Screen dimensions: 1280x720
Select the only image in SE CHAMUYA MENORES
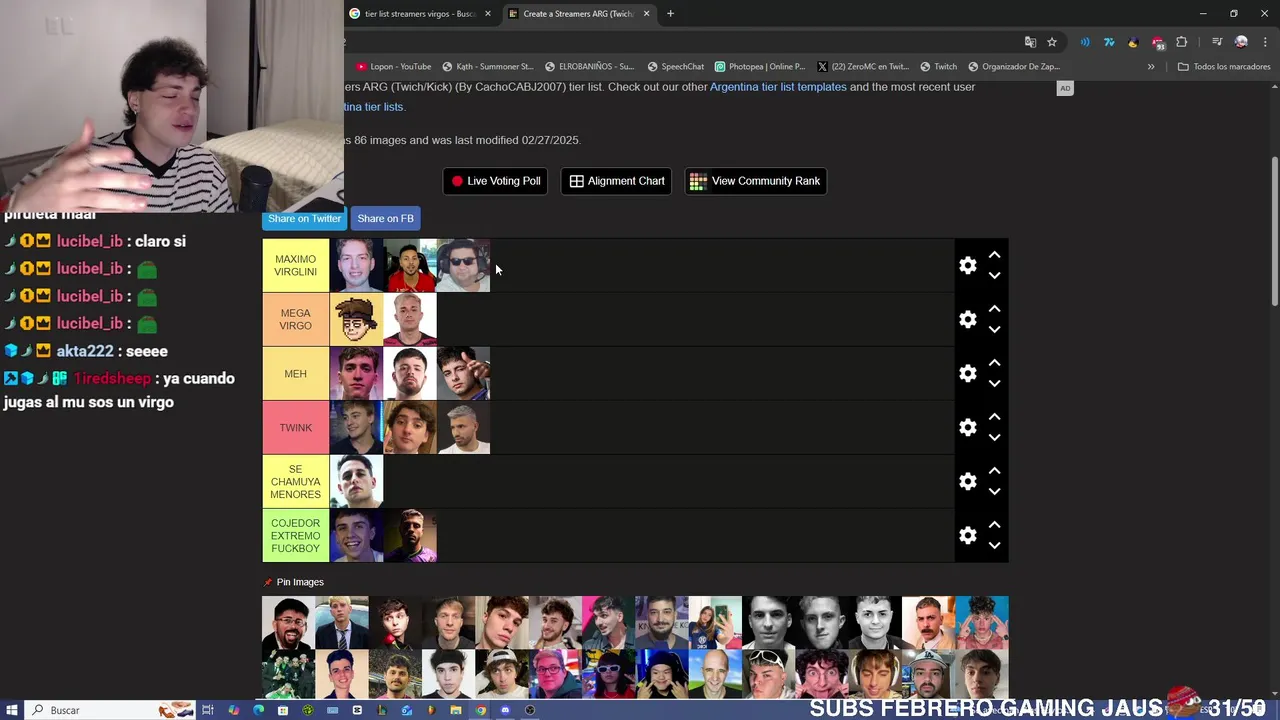pos(357,482)
